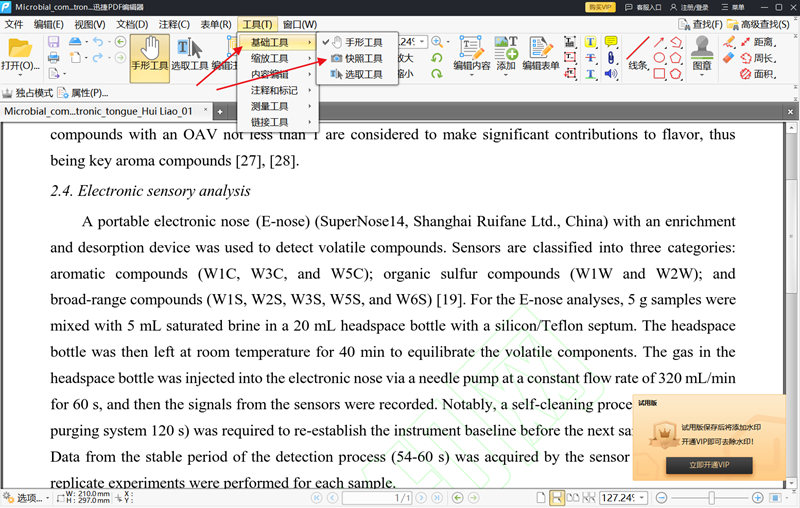The image size is (800, 508).
Task: Toggle 独占模式 exclusive mode
Action: pos(28,93)
